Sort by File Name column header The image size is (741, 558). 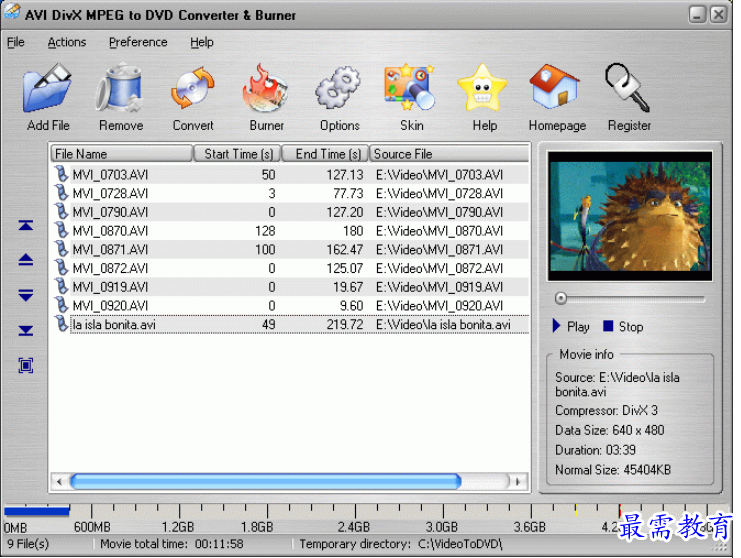pyautogui.click(x=122, y=154)
